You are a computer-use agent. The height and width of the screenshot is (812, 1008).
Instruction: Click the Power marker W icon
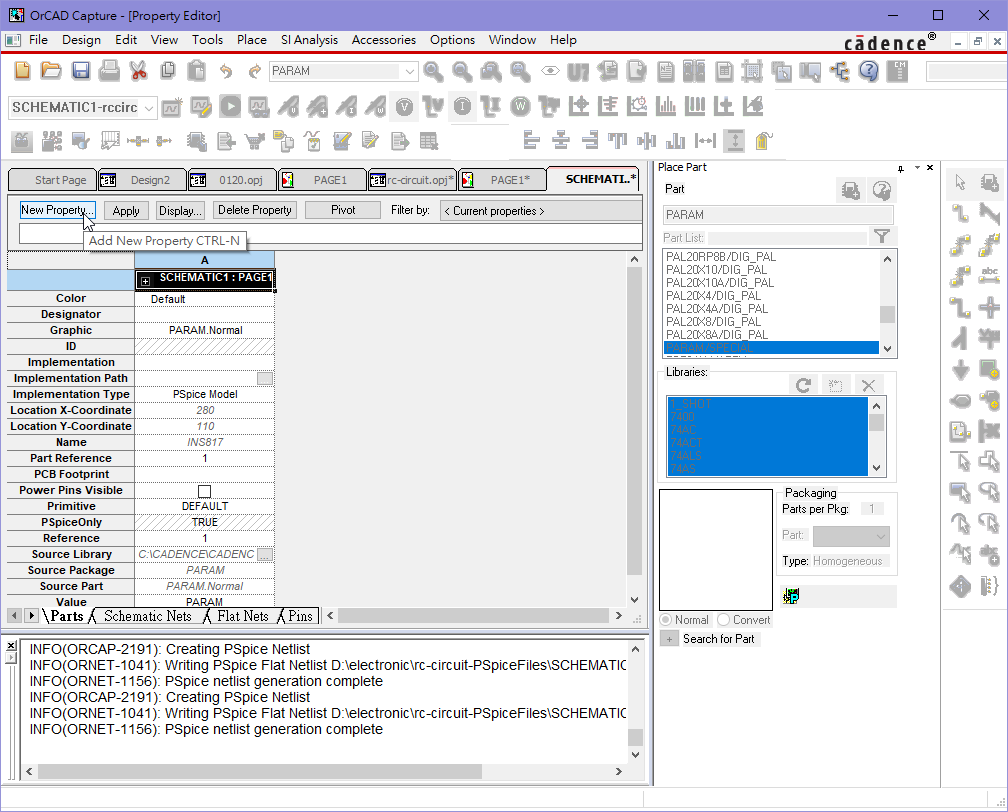point(520,106)
